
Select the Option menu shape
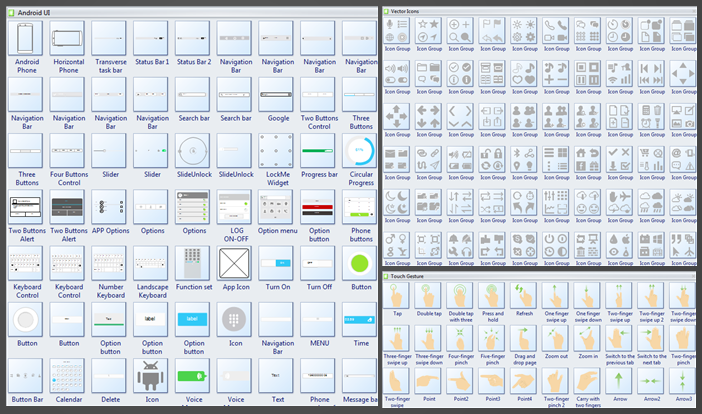coord(277,207)
